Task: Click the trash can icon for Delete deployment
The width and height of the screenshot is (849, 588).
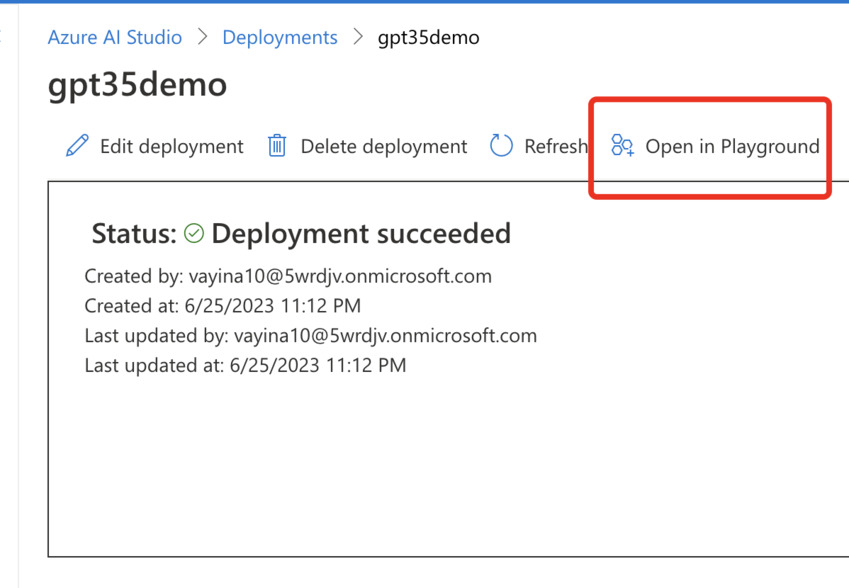Action: pyautogui.click(x=277, y=146)
